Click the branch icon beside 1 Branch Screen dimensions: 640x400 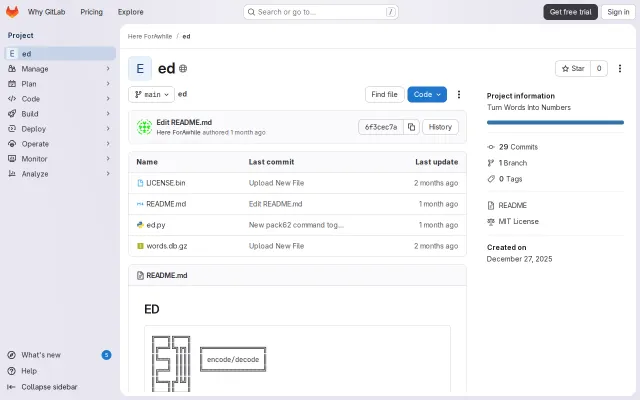(x=491, y=163)
